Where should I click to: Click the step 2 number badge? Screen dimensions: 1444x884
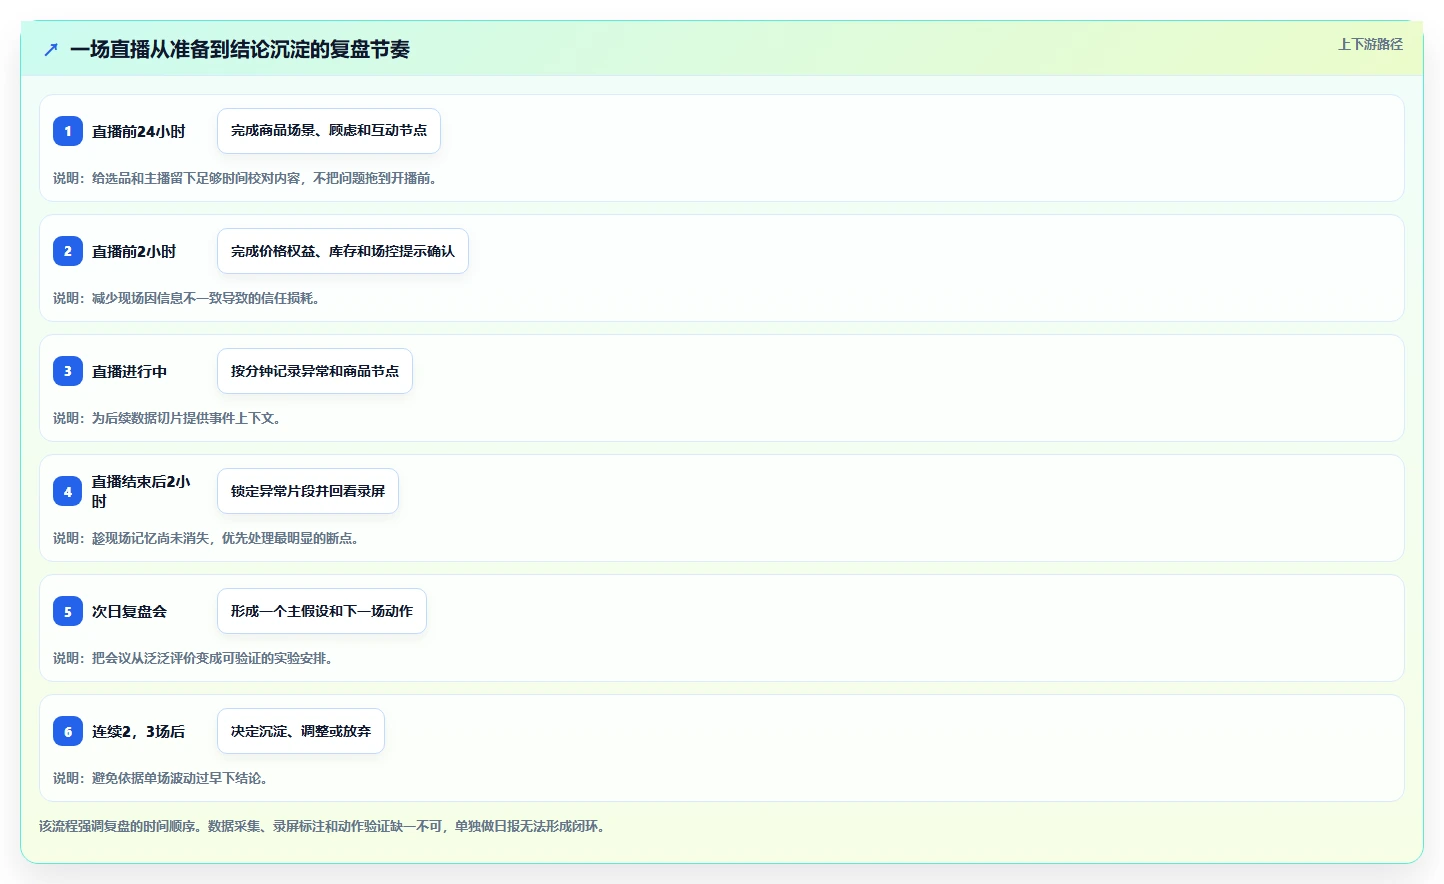coord(68,251)
